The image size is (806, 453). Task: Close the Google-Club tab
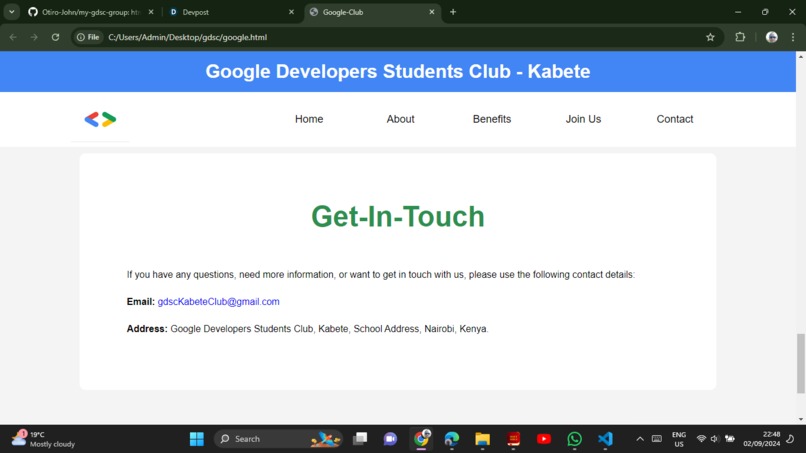pos(432,12)
